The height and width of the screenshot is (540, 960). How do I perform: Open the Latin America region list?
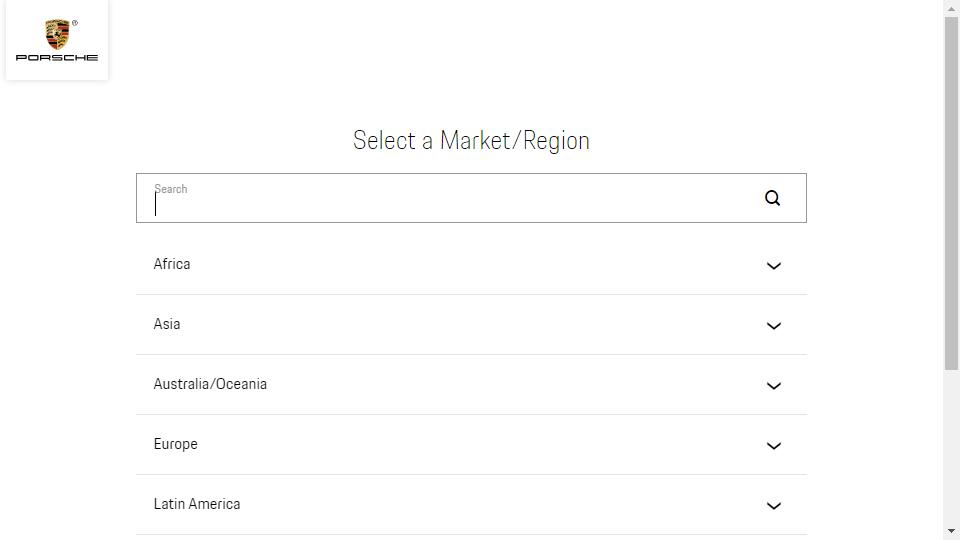[x=197, y=504]
